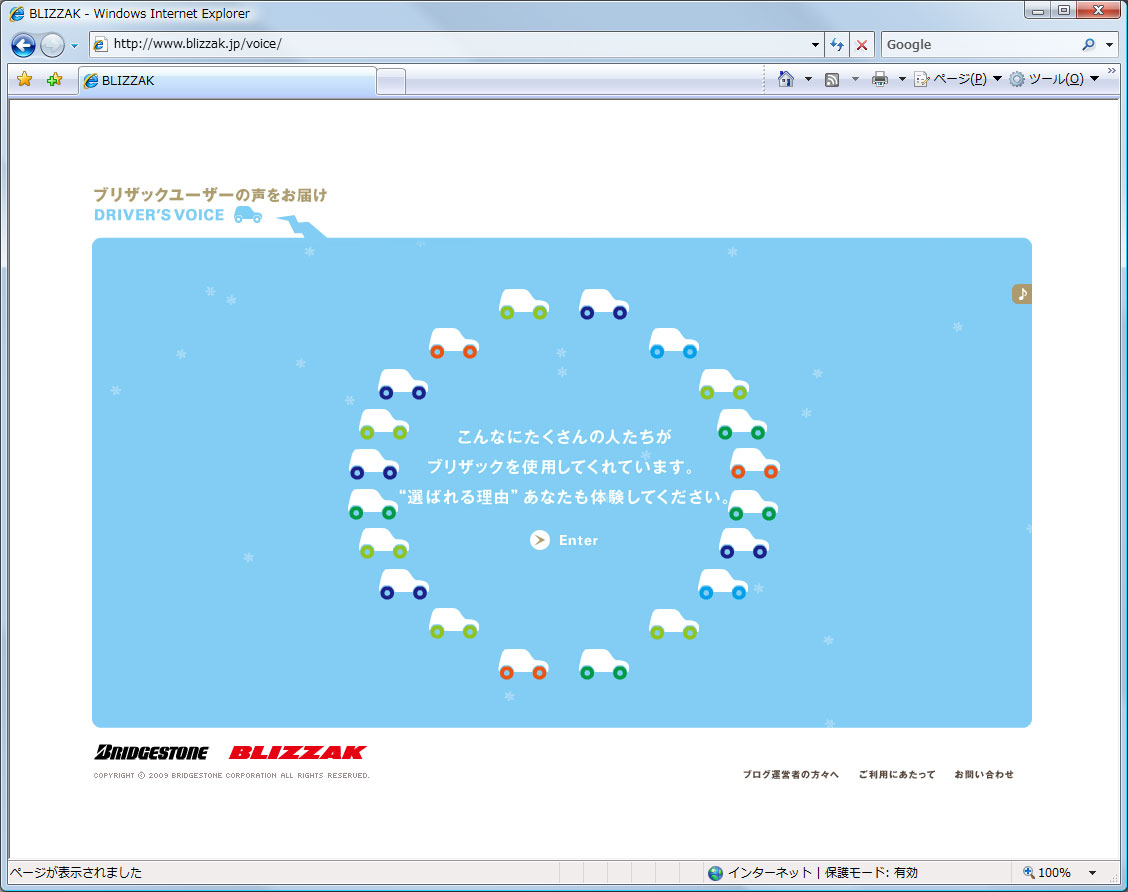Click the Print icon
Screen dimensions: 1128x892
click(x=879, y=79)
